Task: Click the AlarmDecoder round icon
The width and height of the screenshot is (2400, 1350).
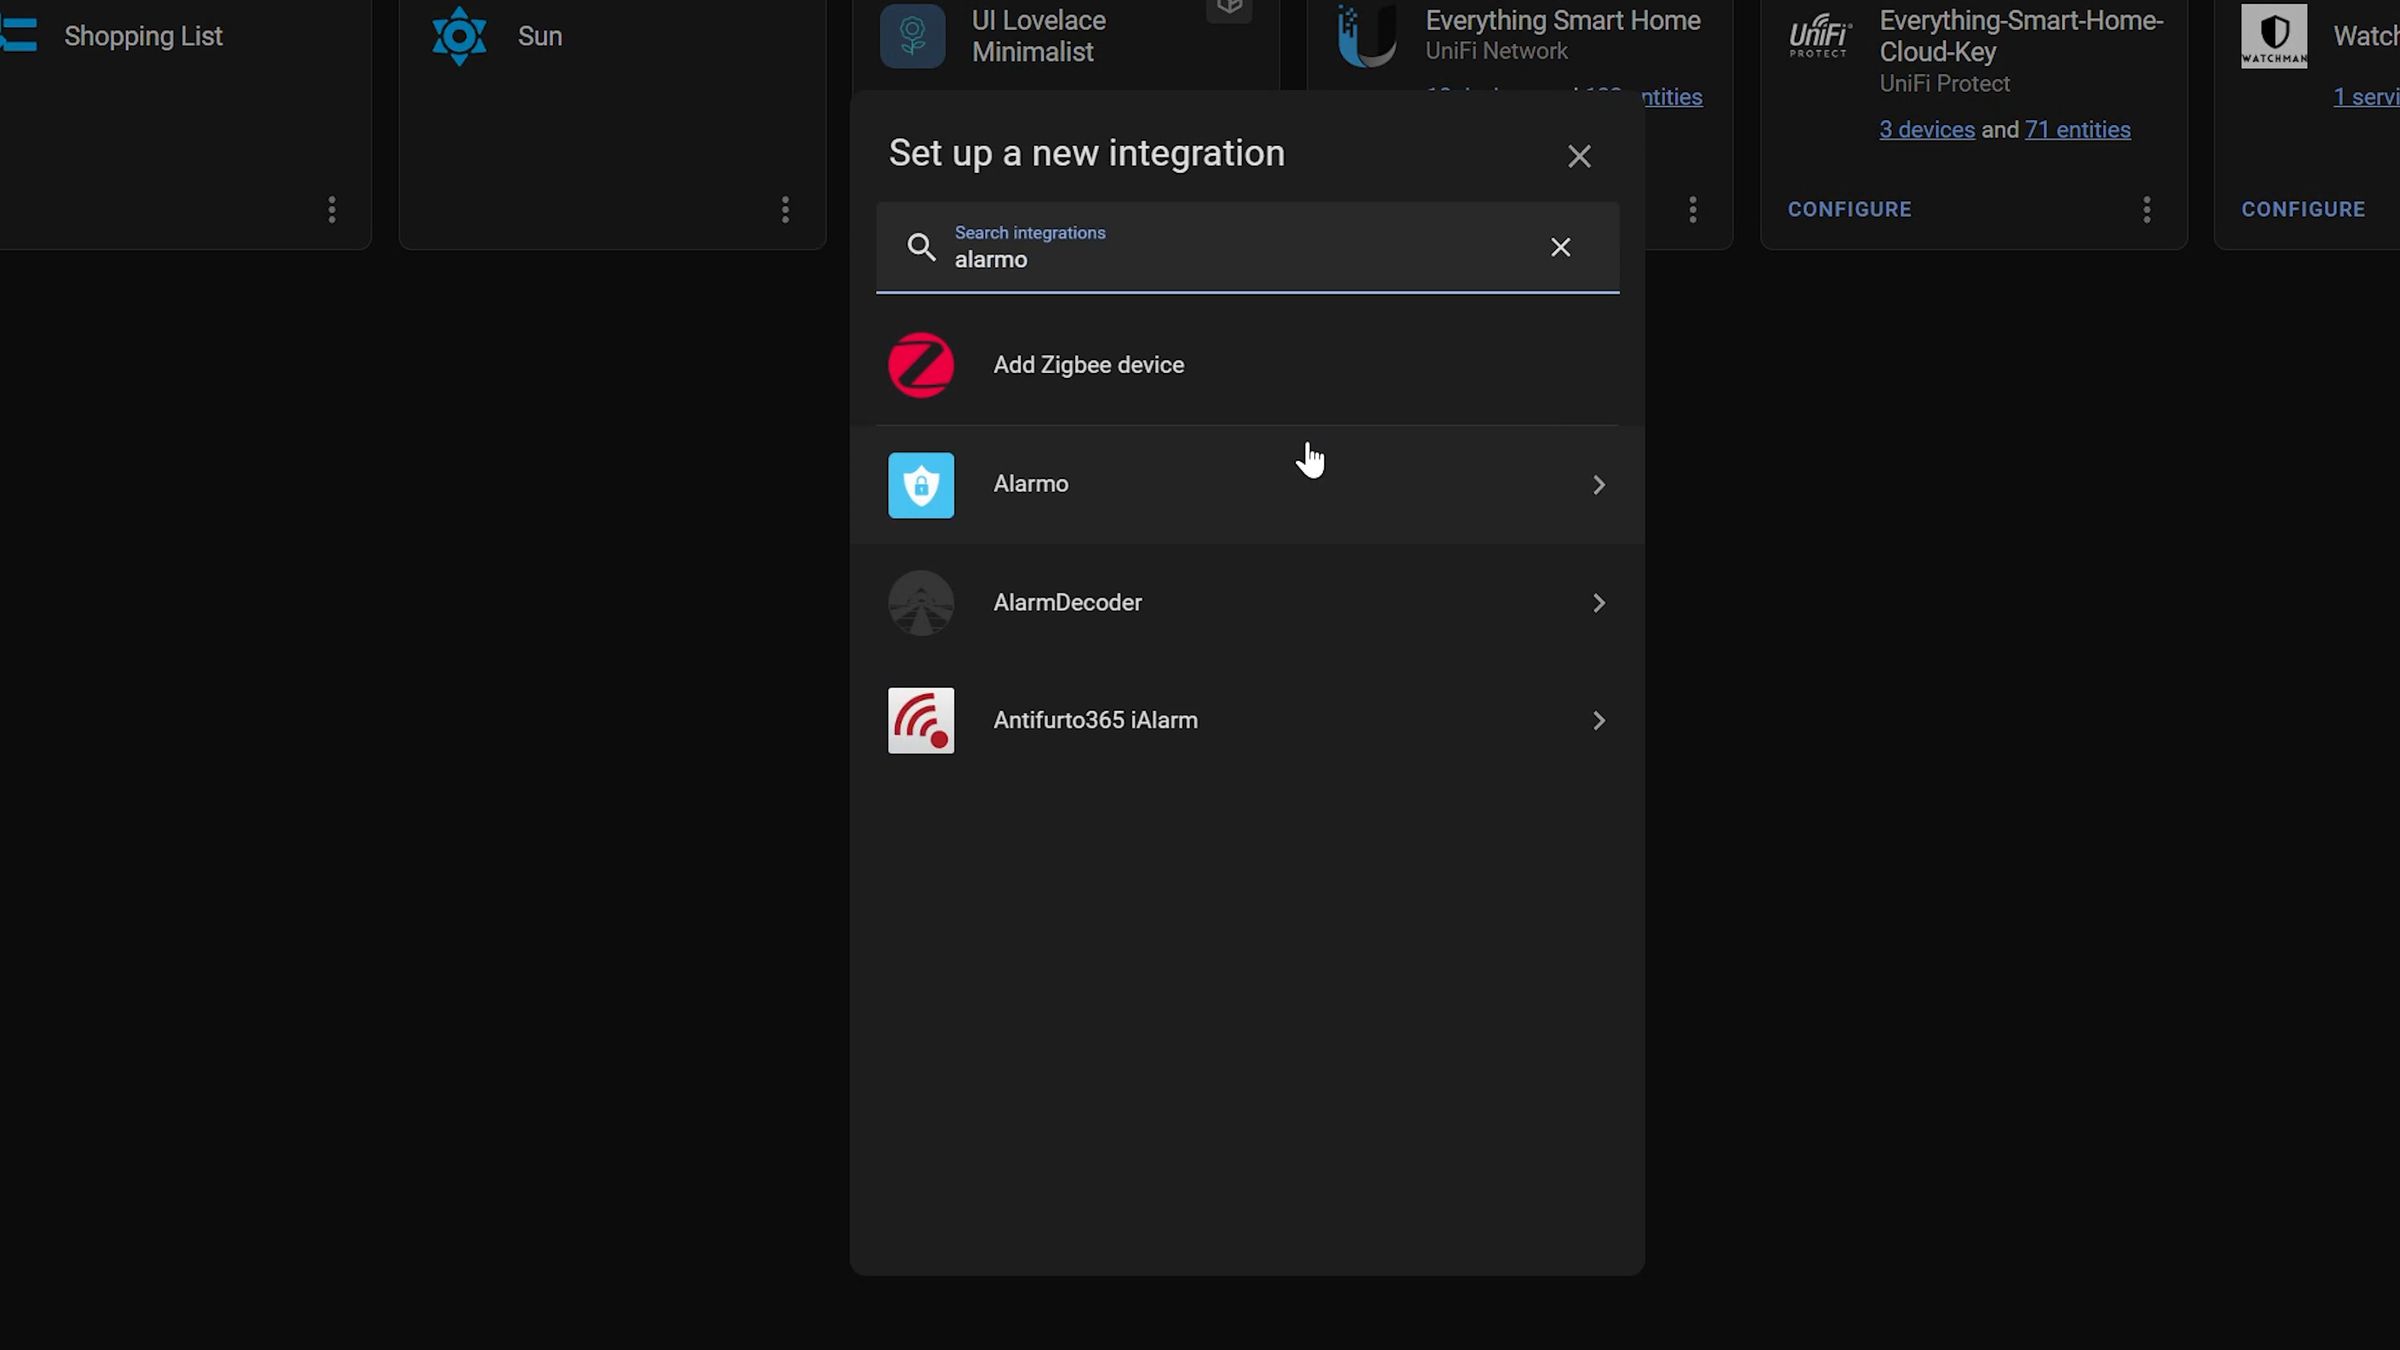Action: point(921,603)
